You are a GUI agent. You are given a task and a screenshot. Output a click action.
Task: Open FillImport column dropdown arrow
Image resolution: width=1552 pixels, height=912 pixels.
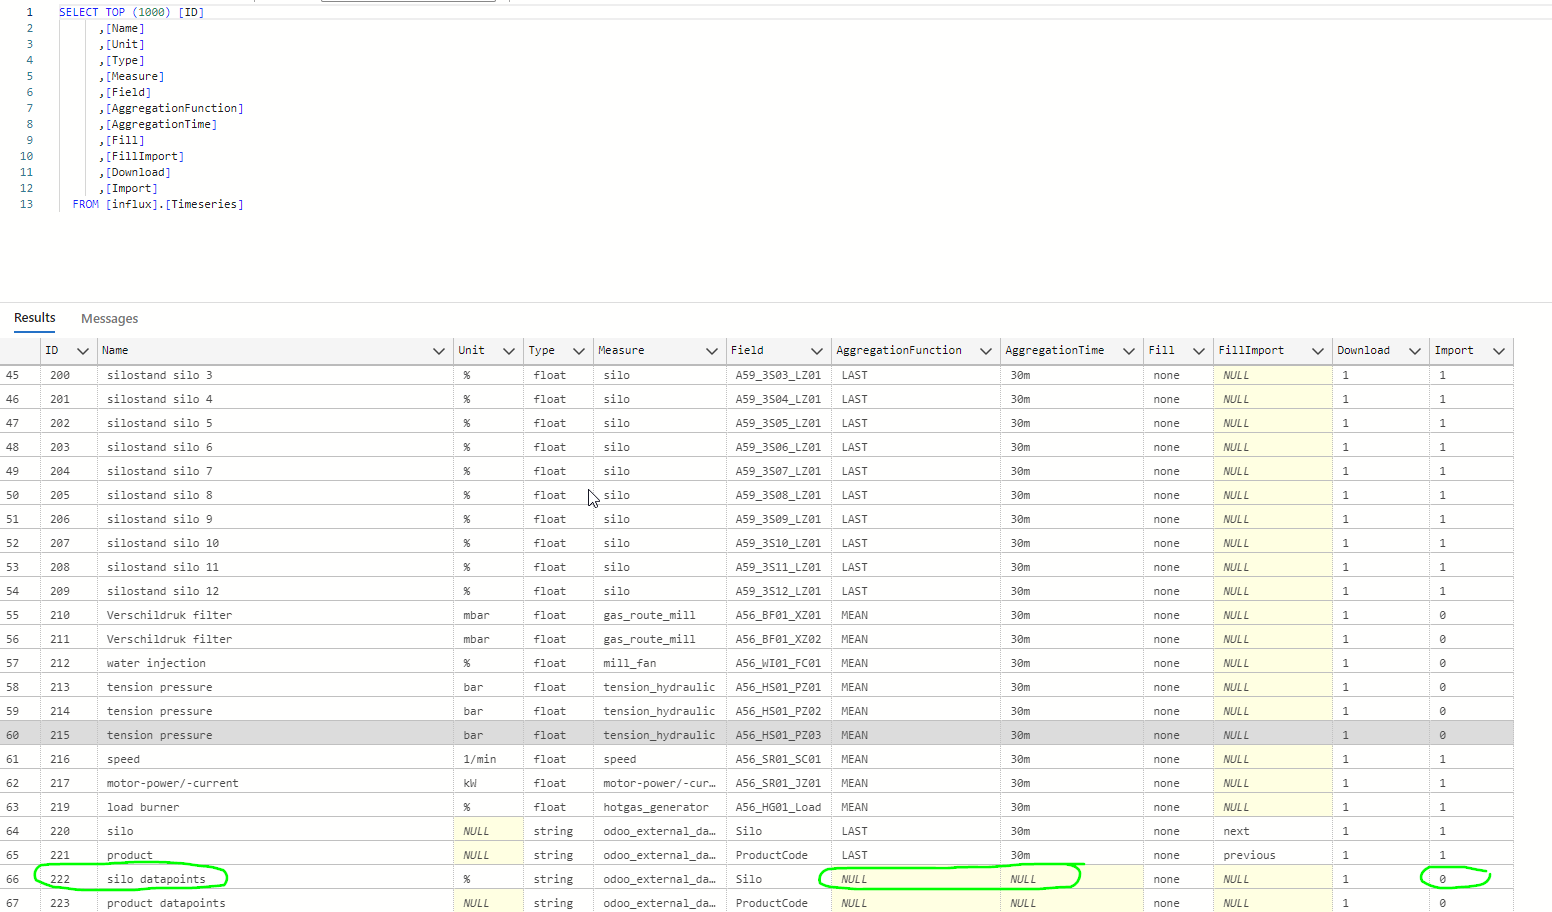(1317, 351)
